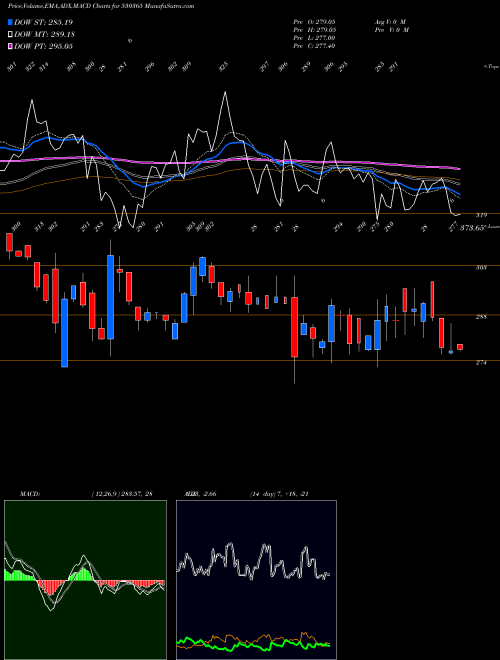Open the ADX indicator chart panel
This screenshot has height=660, width=500.
point(256,580)
